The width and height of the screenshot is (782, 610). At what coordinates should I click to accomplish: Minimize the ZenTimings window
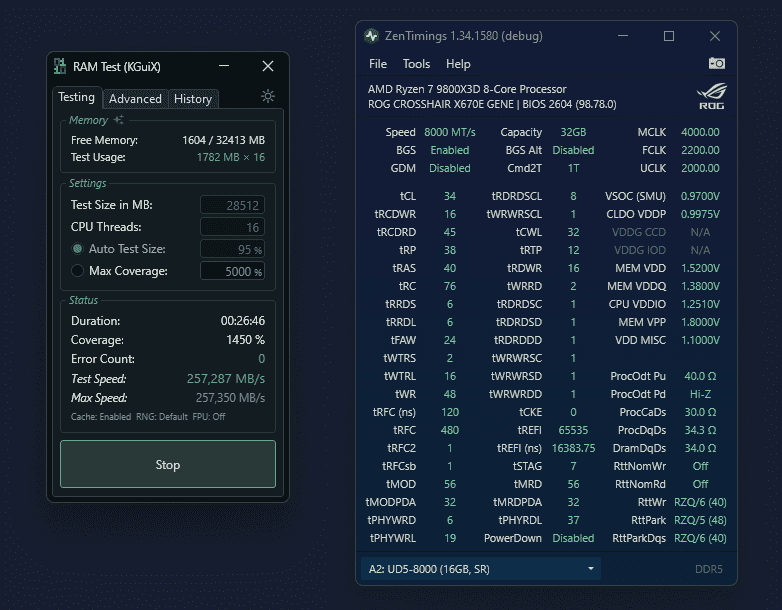click(x=622, y=36)
